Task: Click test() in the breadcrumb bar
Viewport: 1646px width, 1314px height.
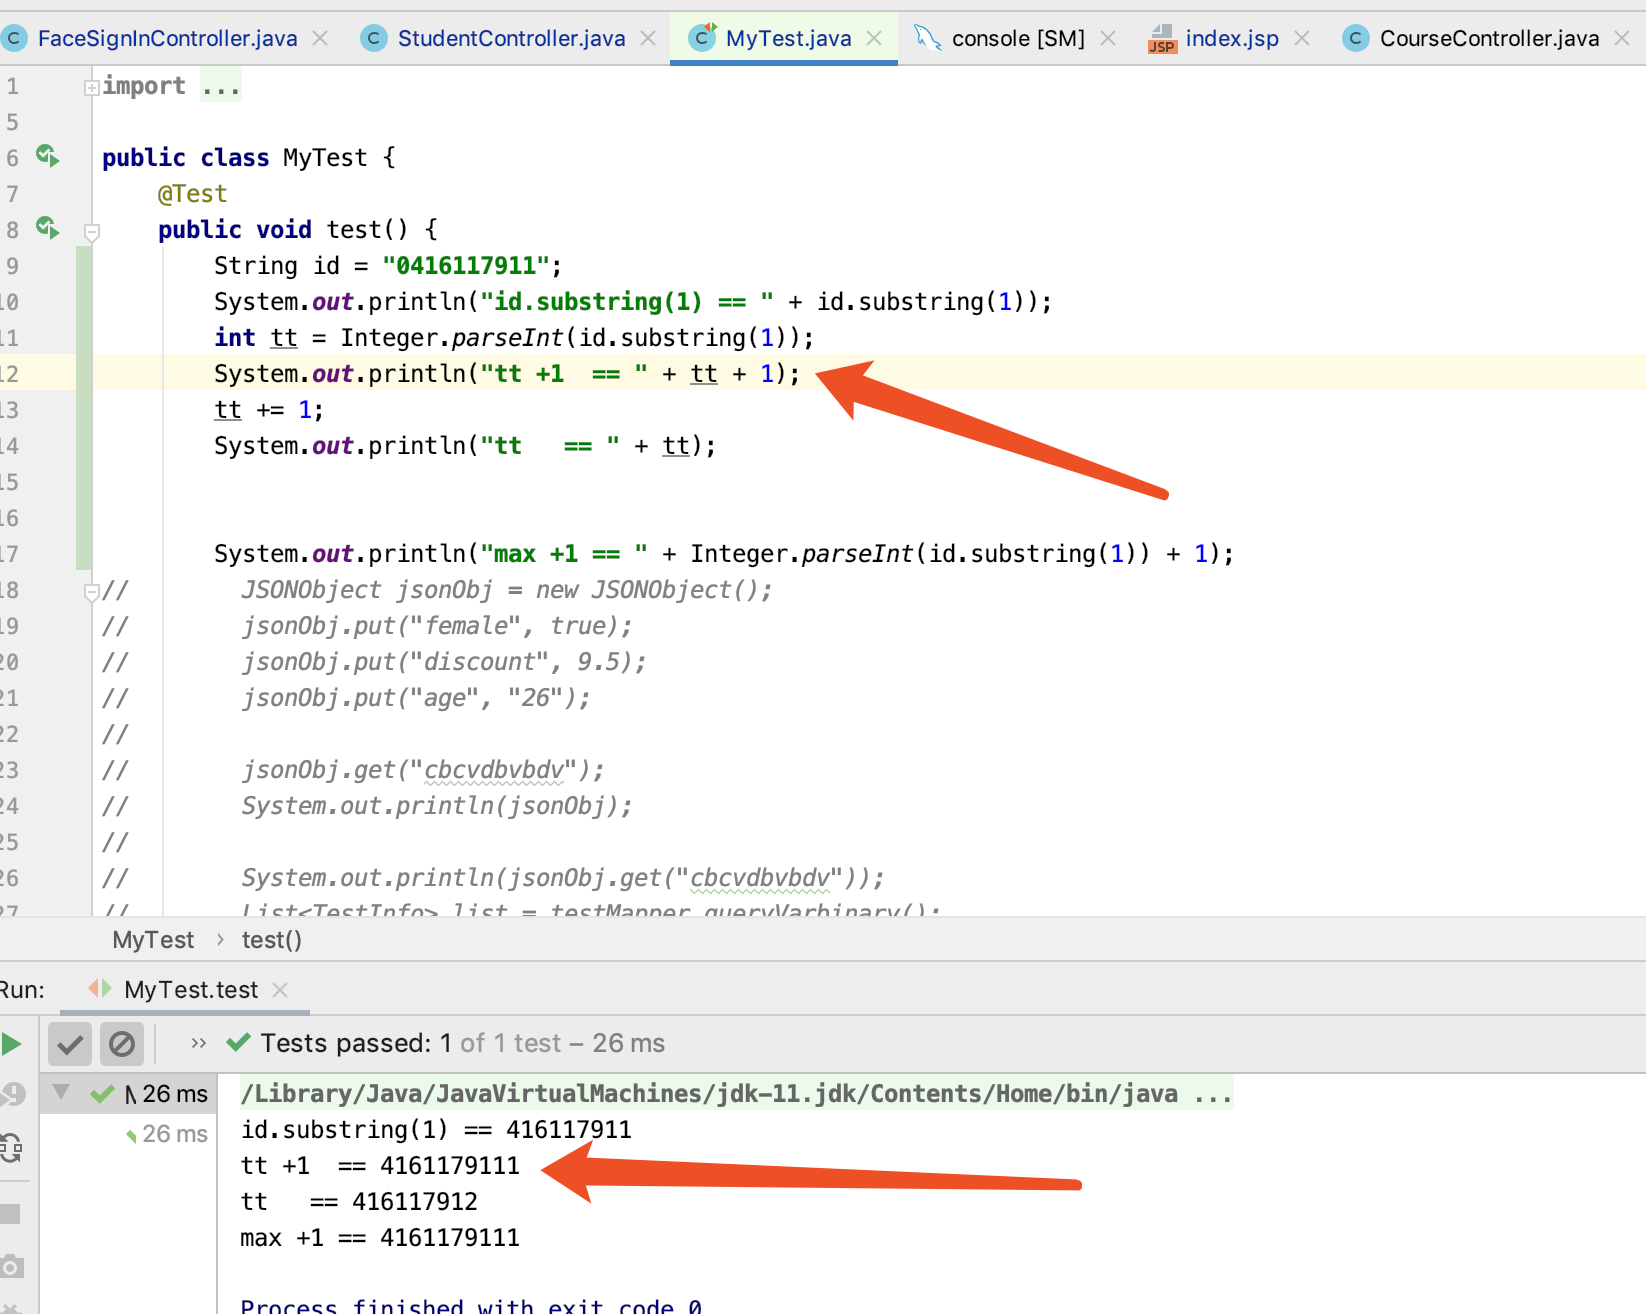Action: pos(271,940)
